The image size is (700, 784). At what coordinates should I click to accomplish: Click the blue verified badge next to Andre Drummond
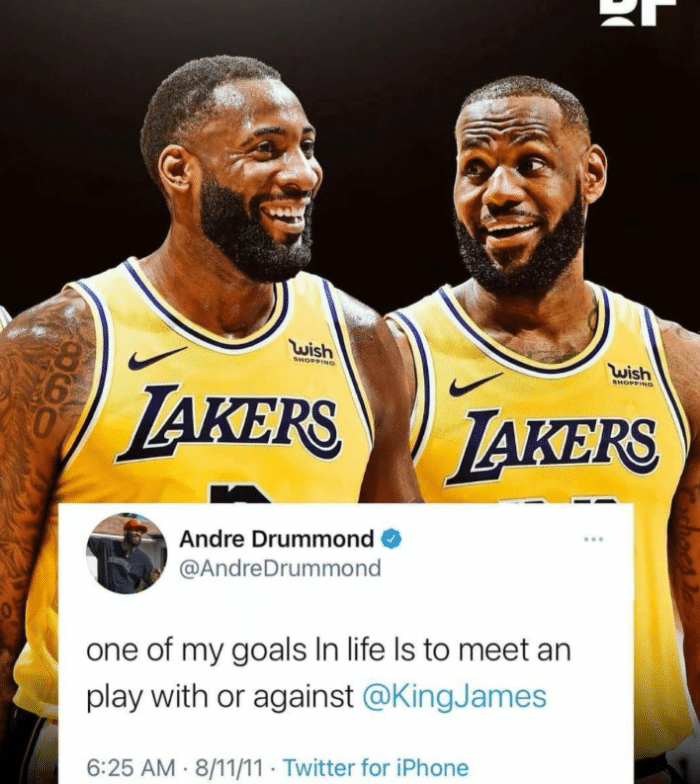pyautogui.click(x=392, y=540)
